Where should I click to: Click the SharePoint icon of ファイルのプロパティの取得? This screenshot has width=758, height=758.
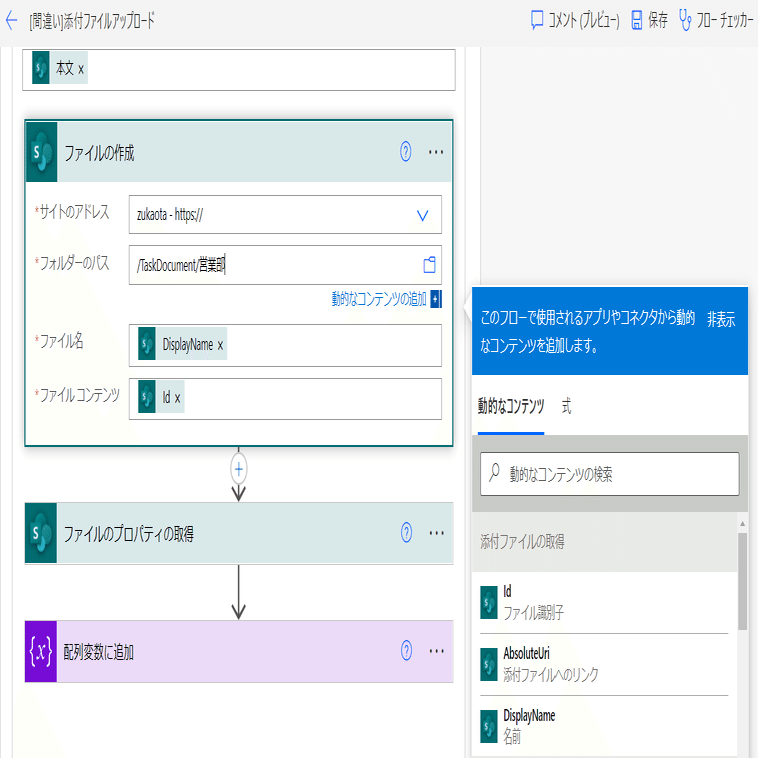(x=41, y=533)
